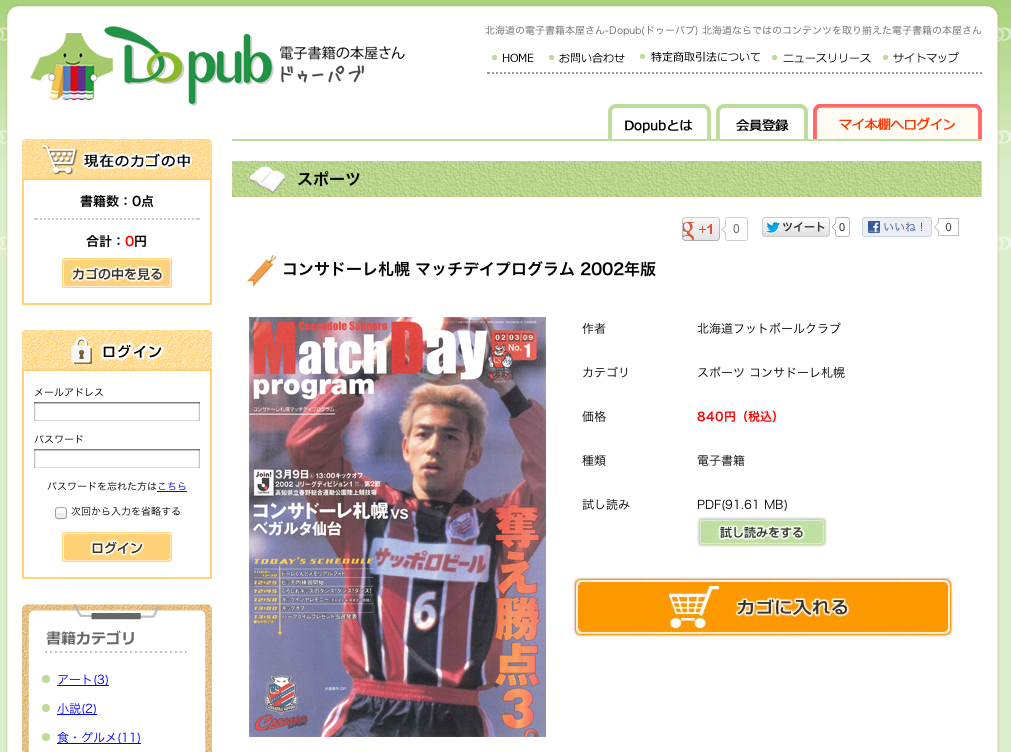Click the padlock icon in ログイン header

click(x=81, y=351)
